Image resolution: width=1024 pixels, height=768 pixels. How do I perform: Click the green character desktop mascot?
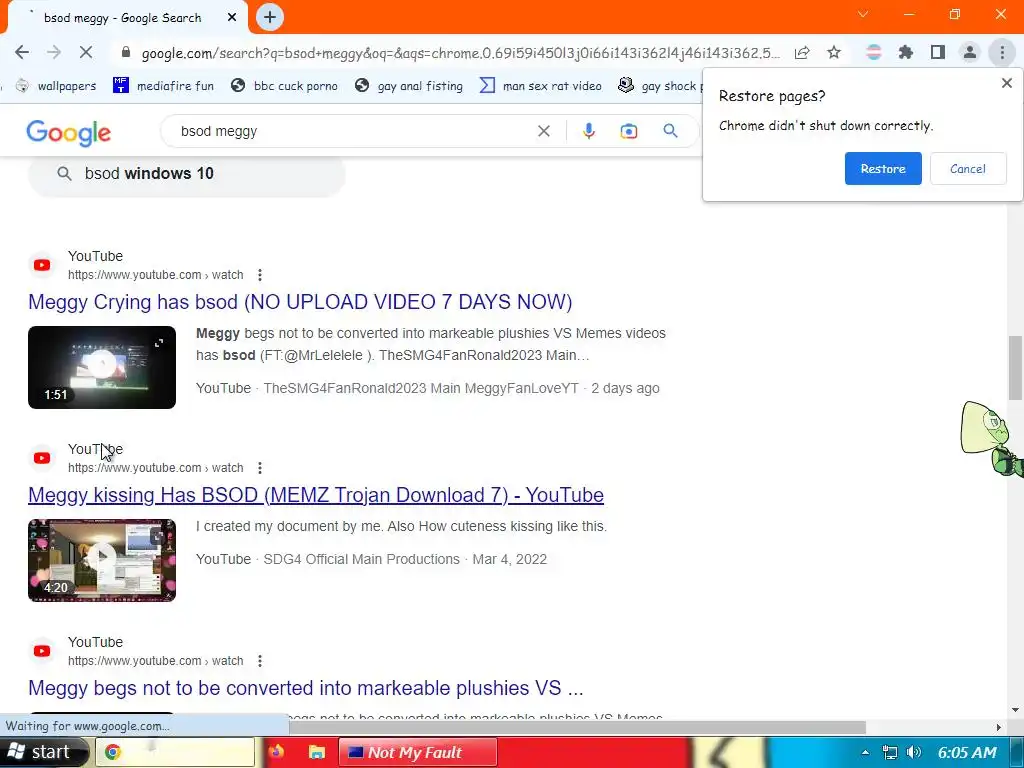pos(992,438)
